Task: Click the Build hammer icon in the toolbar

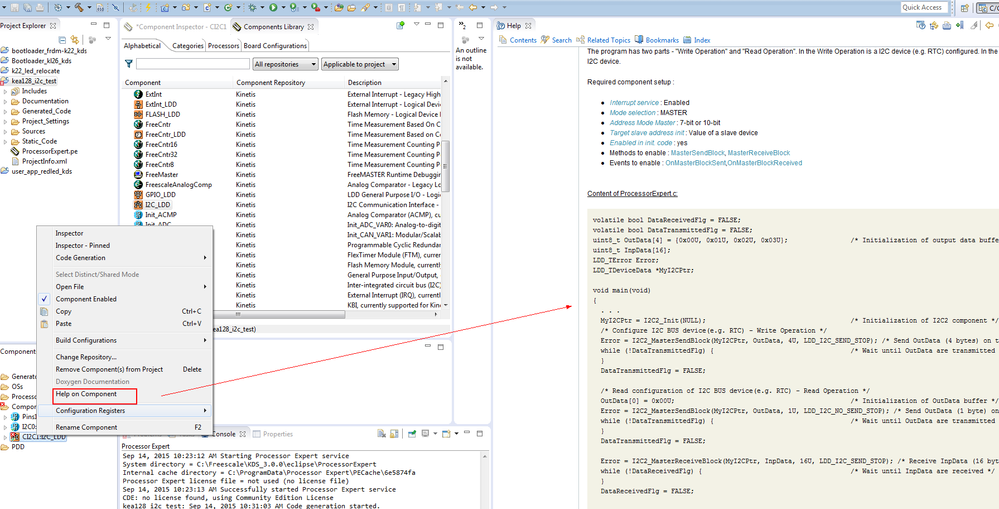Action: point(79,7)
